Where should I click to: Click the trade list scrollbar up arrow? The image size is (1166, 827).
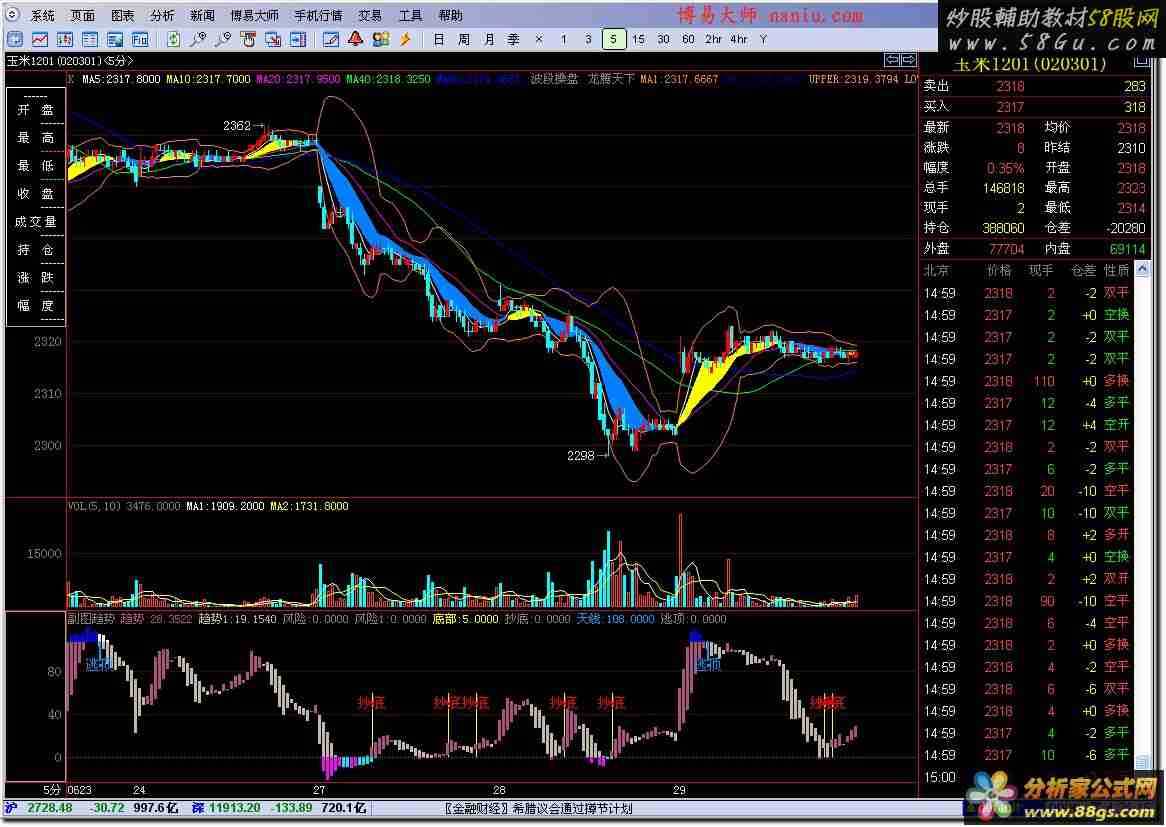[x=1144, y=268]
